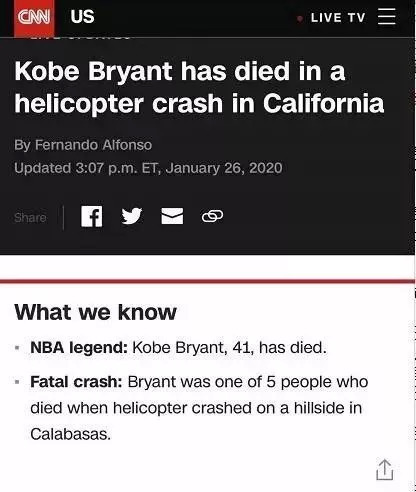Copy article link with chain icon

click(212, 216)
